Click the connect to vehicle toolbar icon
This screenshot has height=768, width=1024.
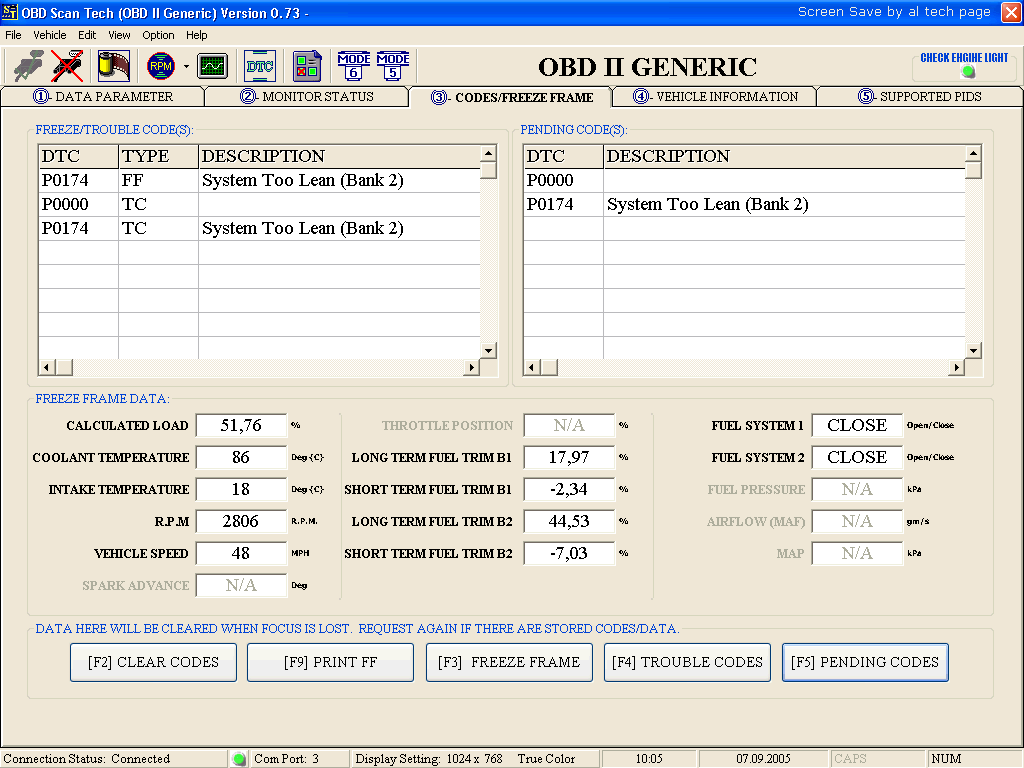tap(29, 66)
